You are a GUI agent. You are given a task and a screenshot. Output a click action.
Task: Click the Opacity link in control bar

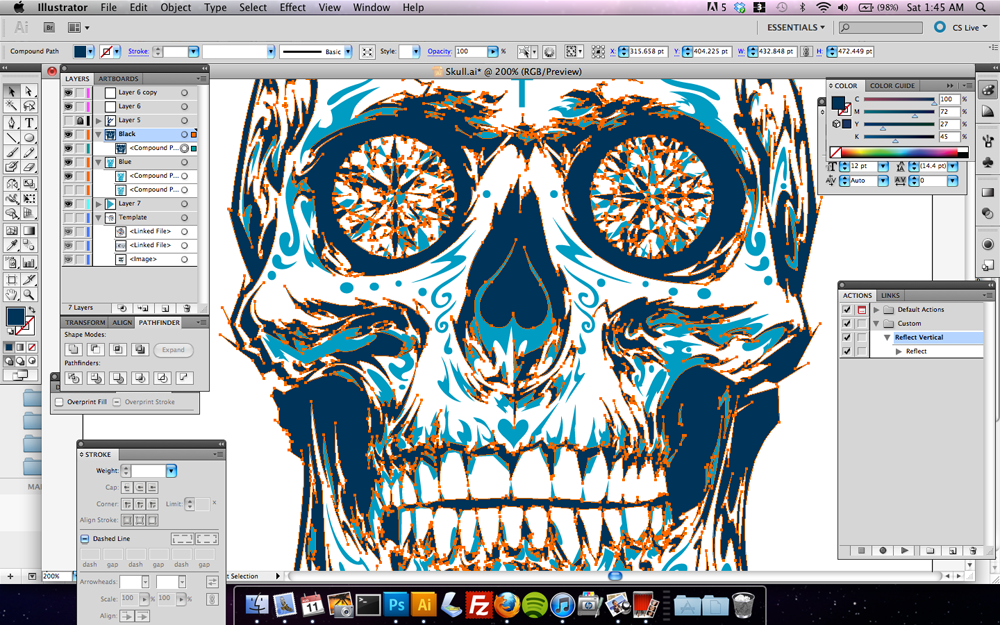pyautogui.click(x=439, y=52)
